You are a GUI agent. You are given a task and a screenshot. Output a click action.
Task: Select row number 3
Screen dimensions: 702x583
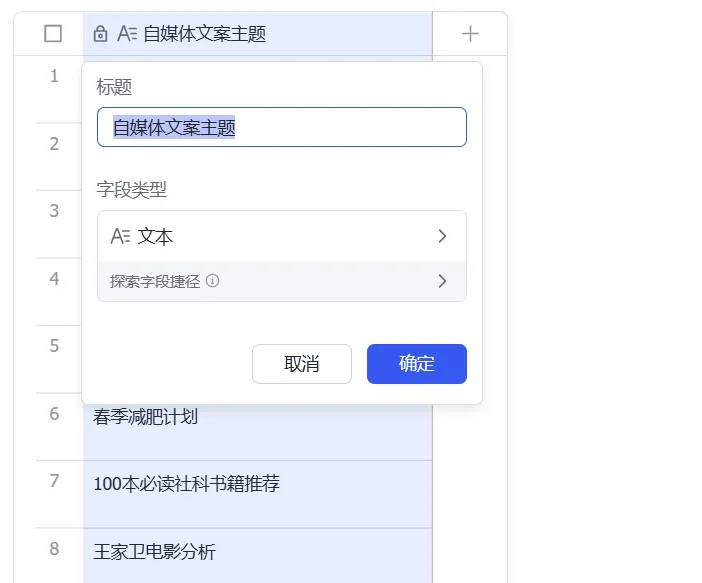click(x=54, y=211)
